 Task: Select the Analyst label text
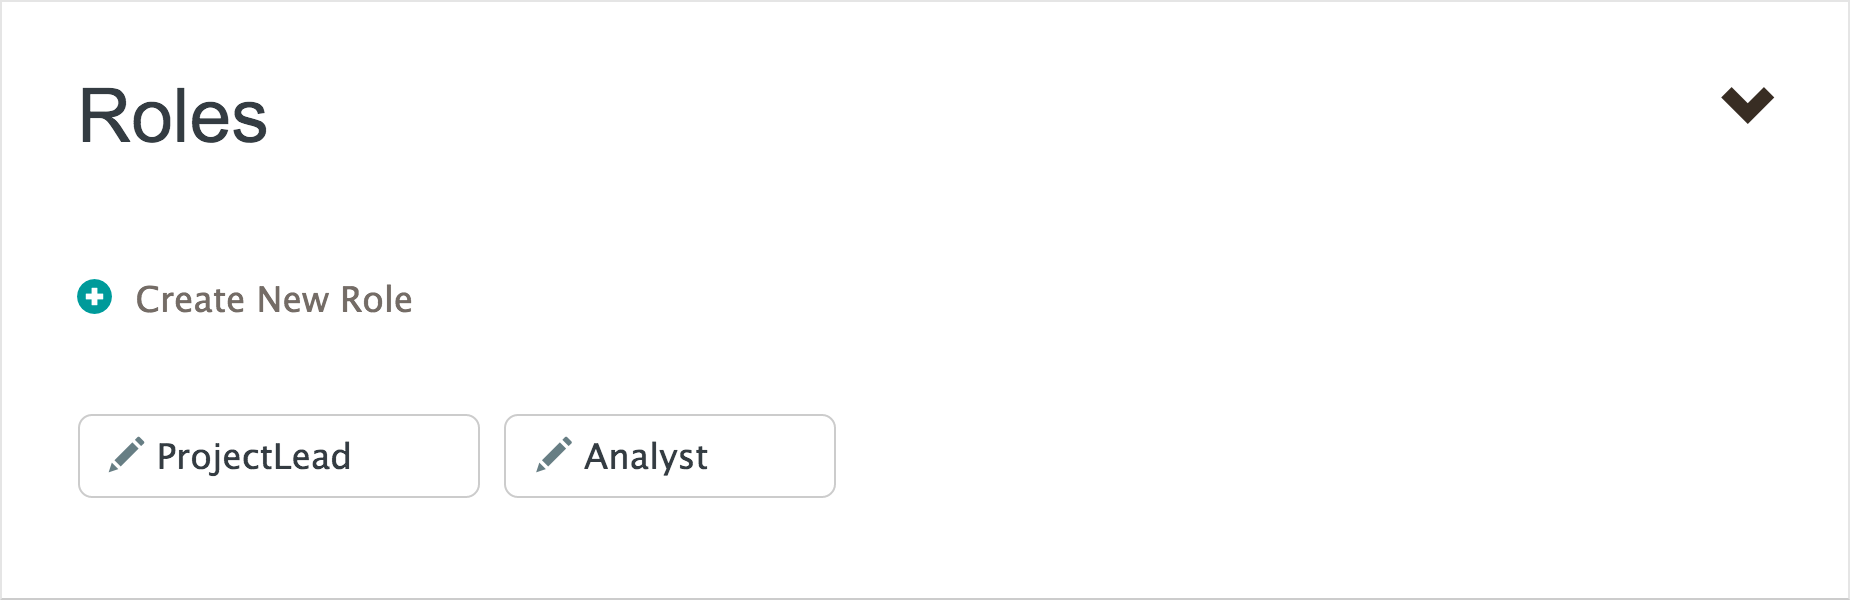646,457
